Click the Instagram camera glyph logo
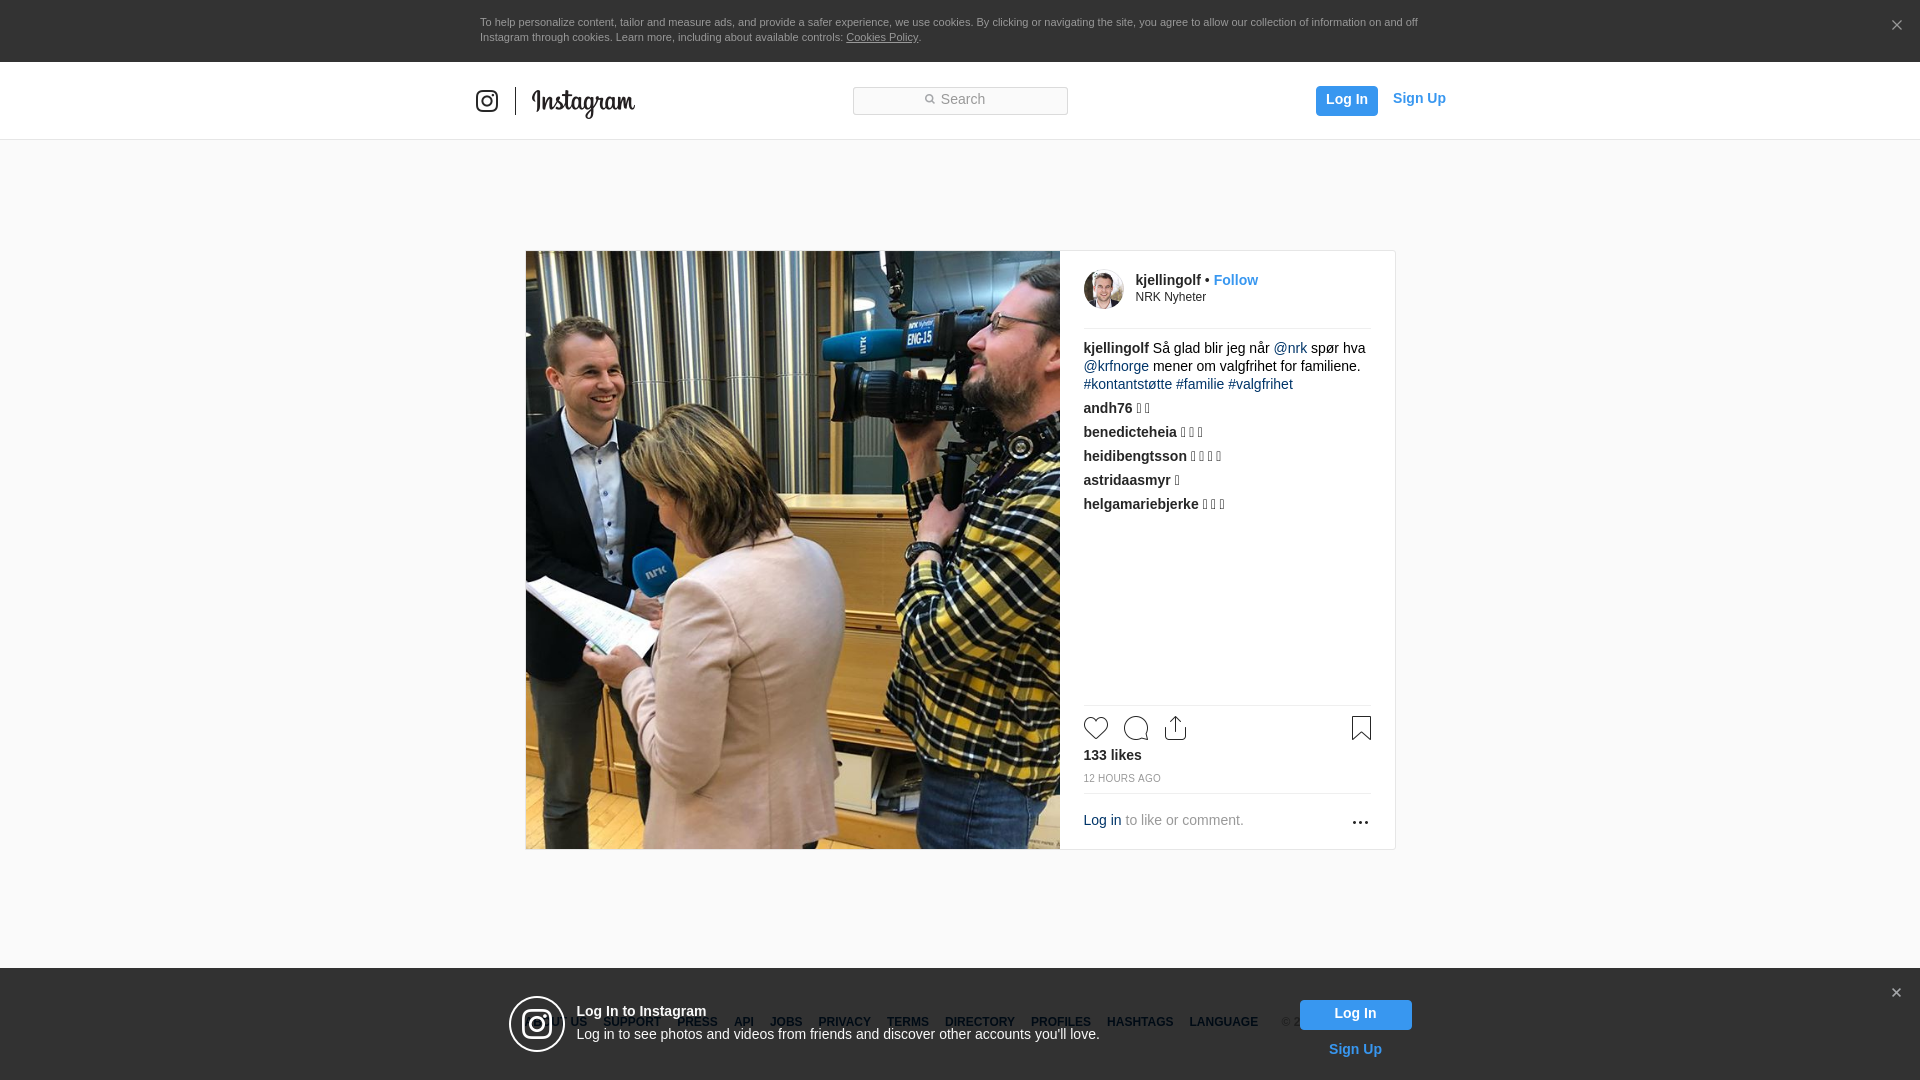The image size is (1920, 1080). pos(487,101)
